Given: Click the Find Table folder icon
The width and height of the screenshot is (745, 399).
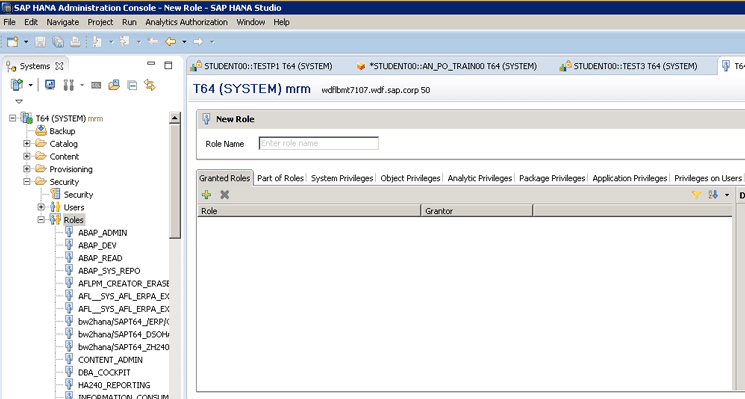Looking at the screenshot, I should (114, 85).
